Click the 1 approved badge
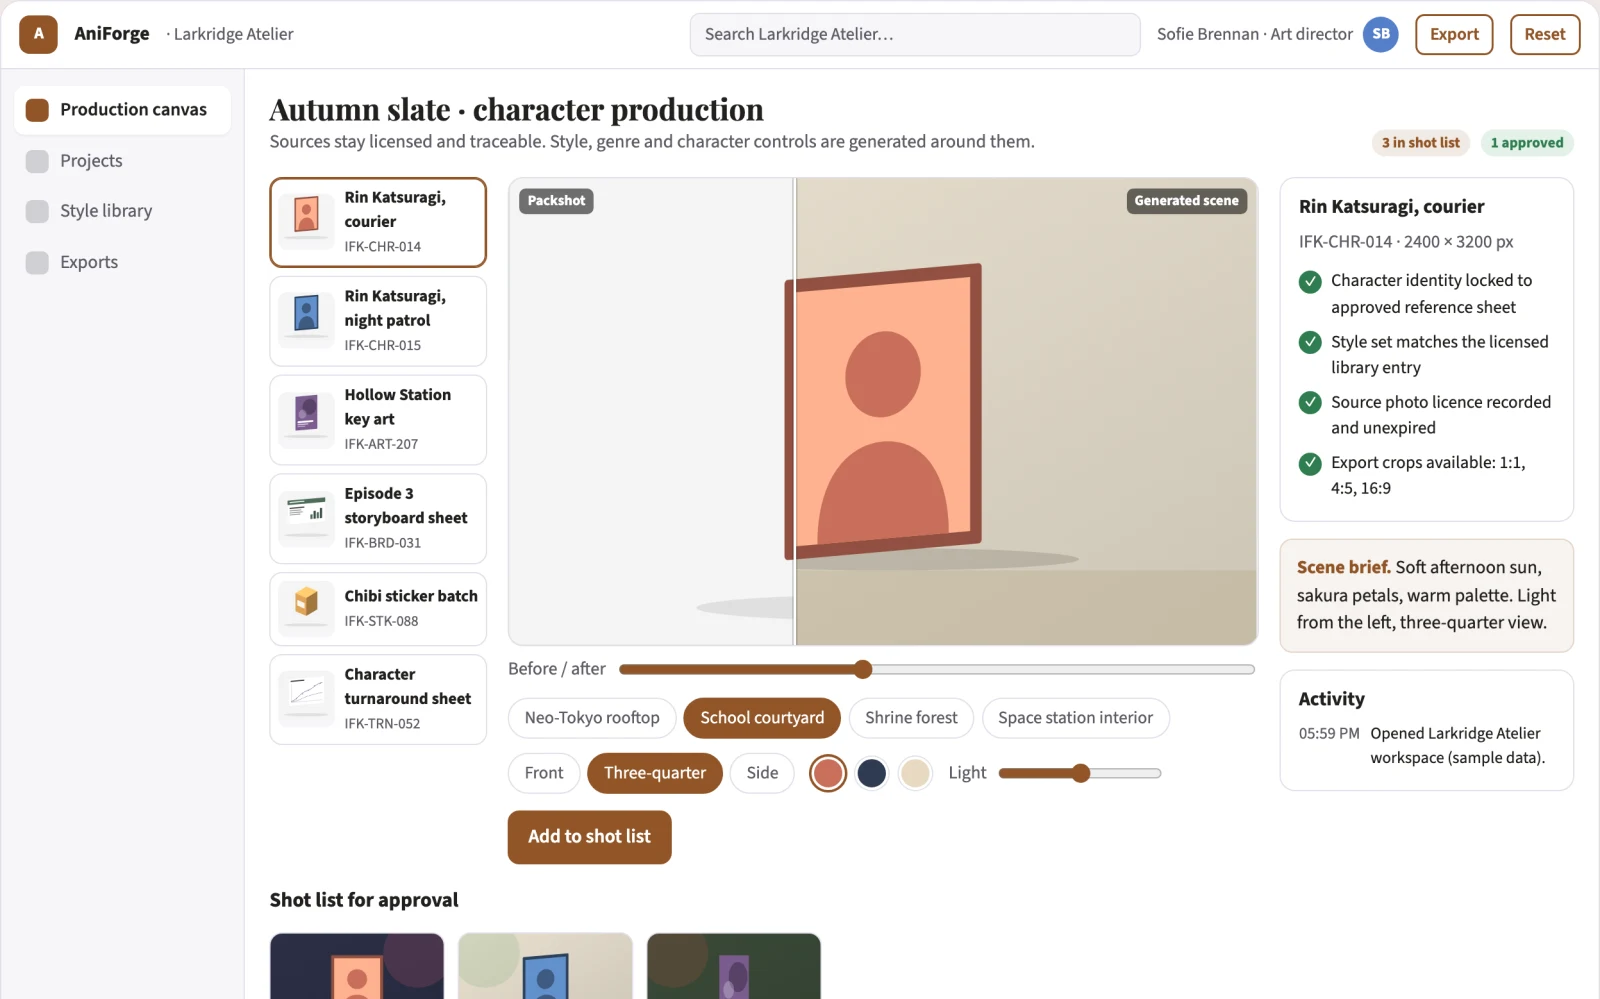The height and width of the screenshot is (999, 1600). point(1527,143)
